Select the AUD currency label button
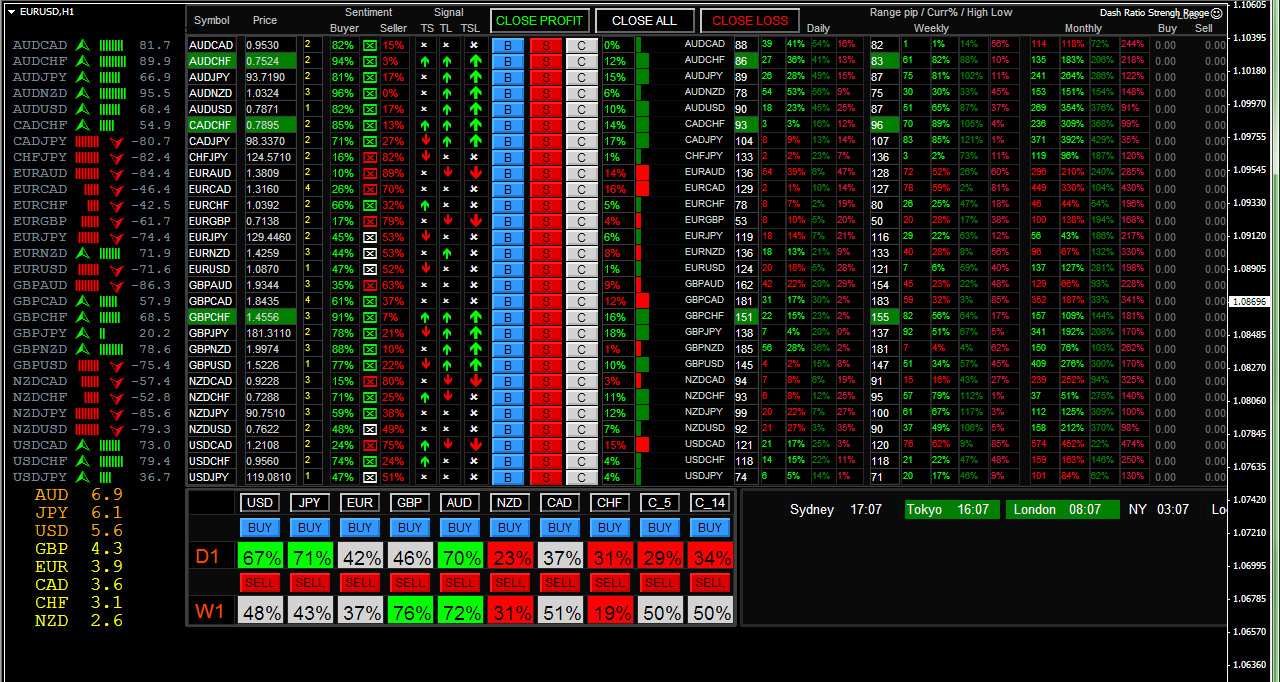 coord(460,502)
